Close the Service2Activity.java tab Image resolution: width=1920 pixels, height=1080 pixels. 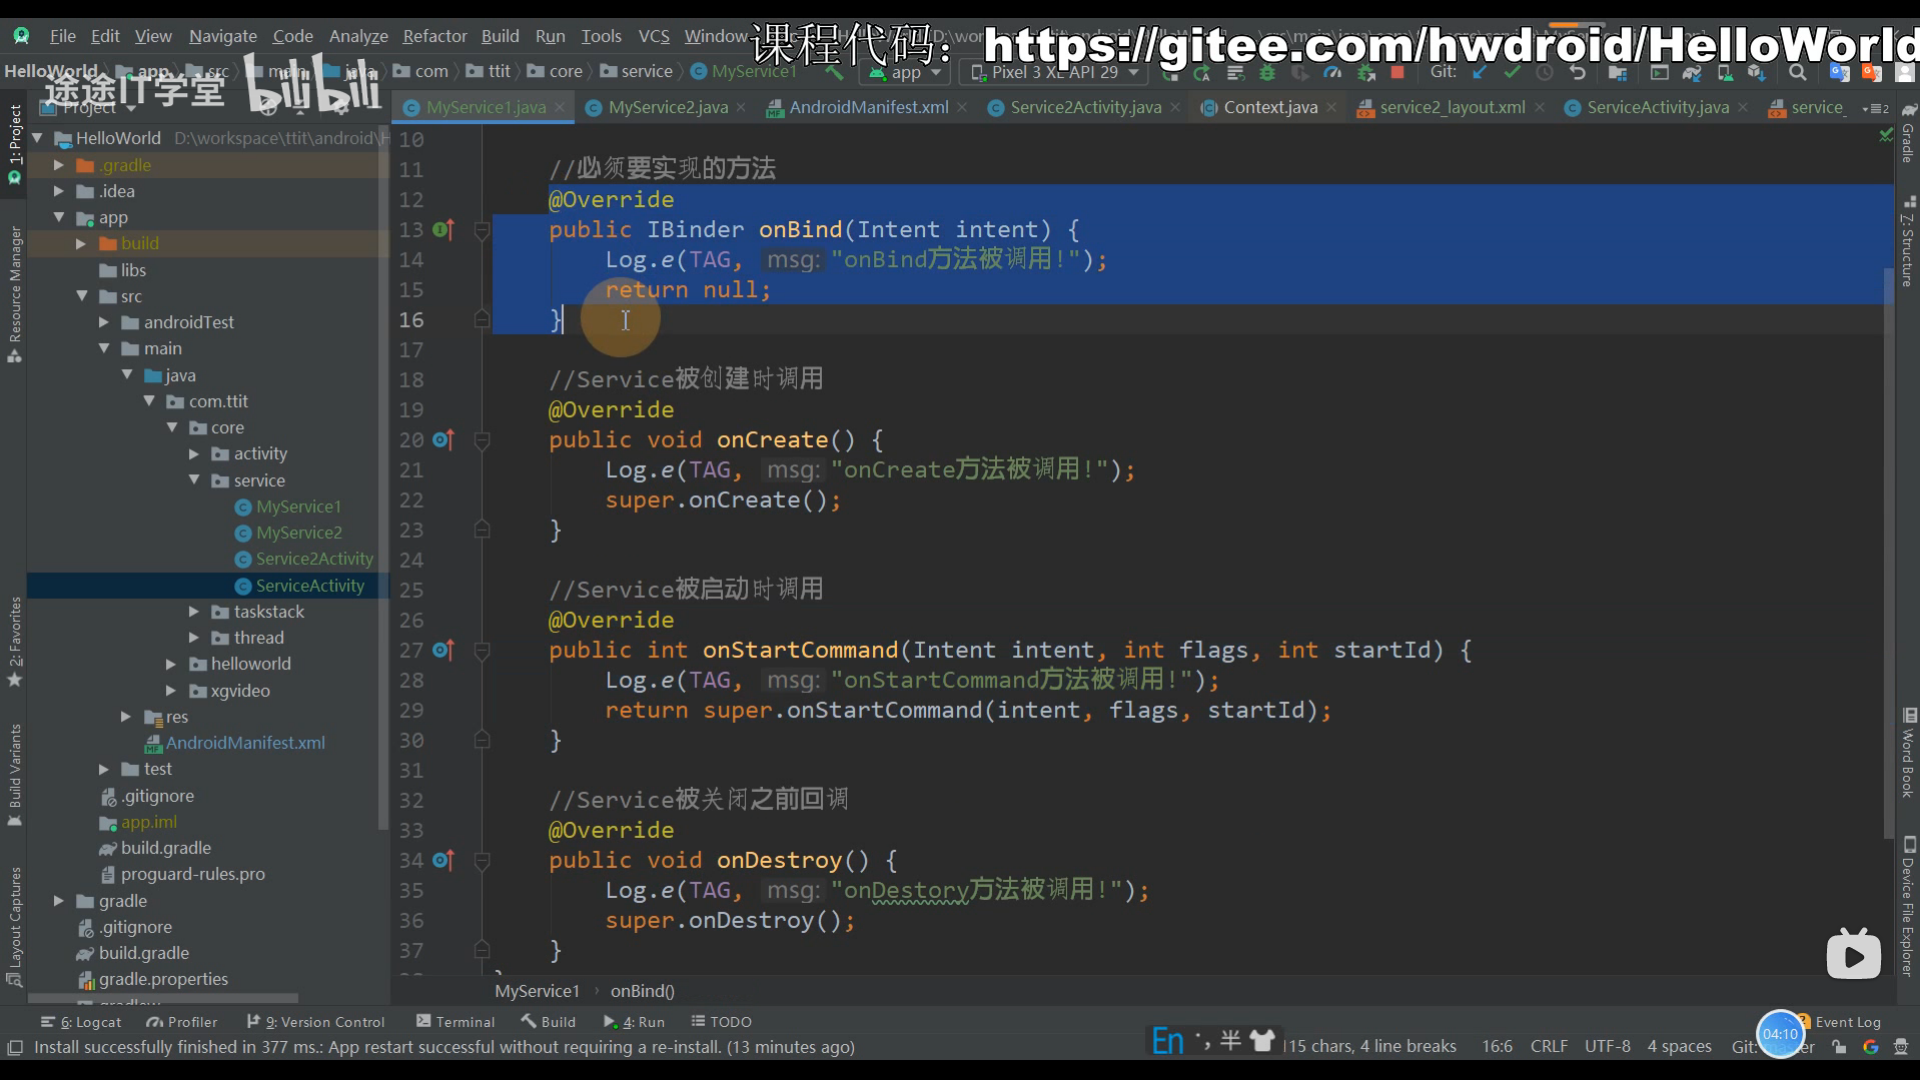click(x=1175, y=107)
